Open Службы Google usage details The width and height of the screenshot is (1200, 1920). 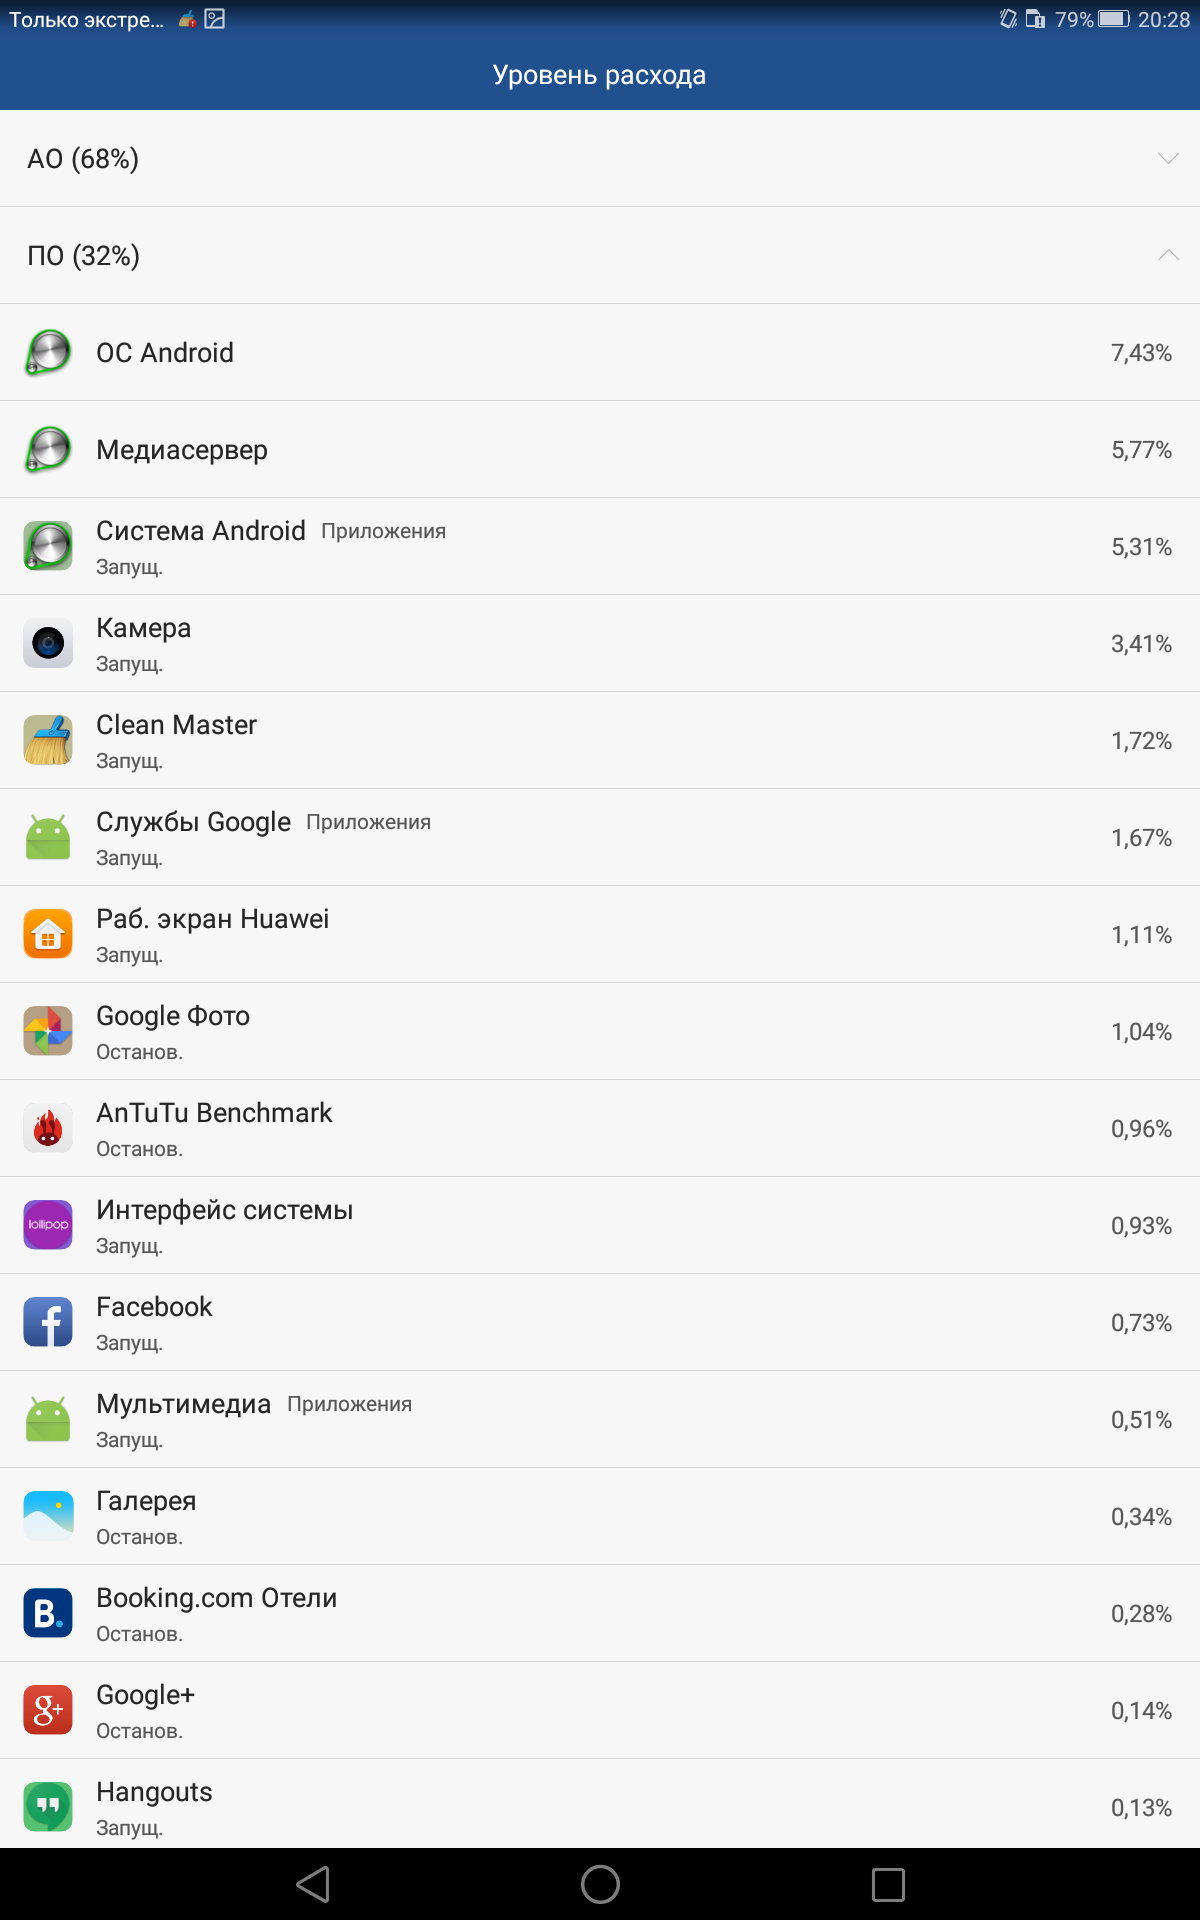600,838
